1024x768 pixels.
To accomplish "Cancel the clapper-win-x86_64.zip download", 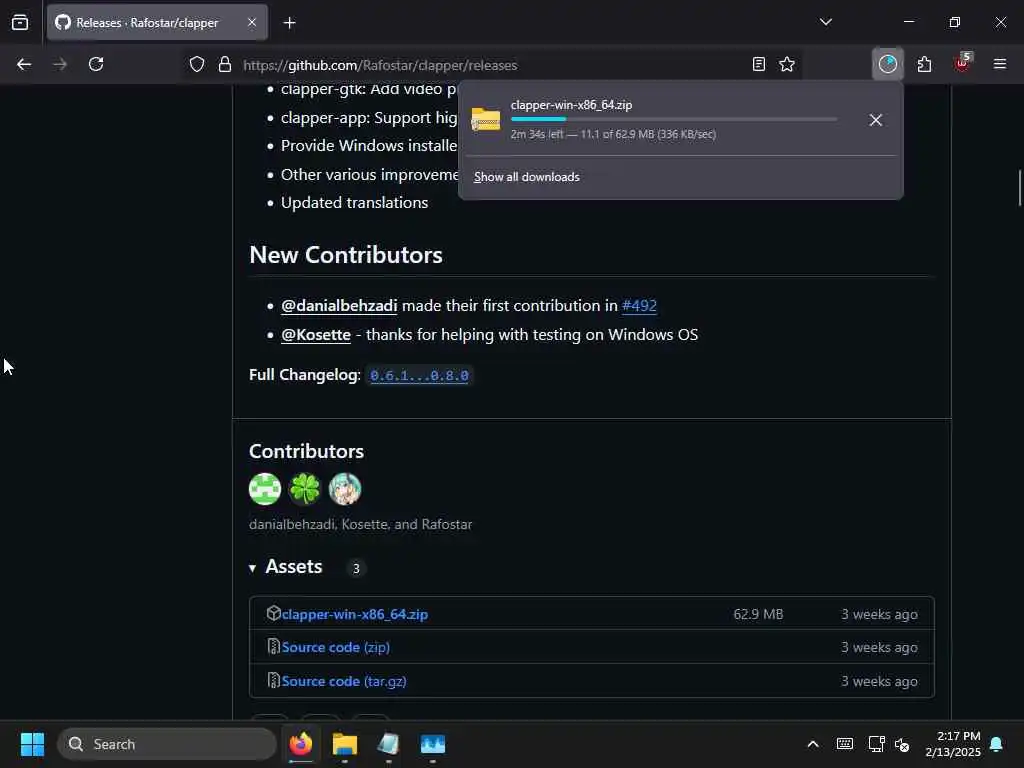I will [x=876, y=120].
